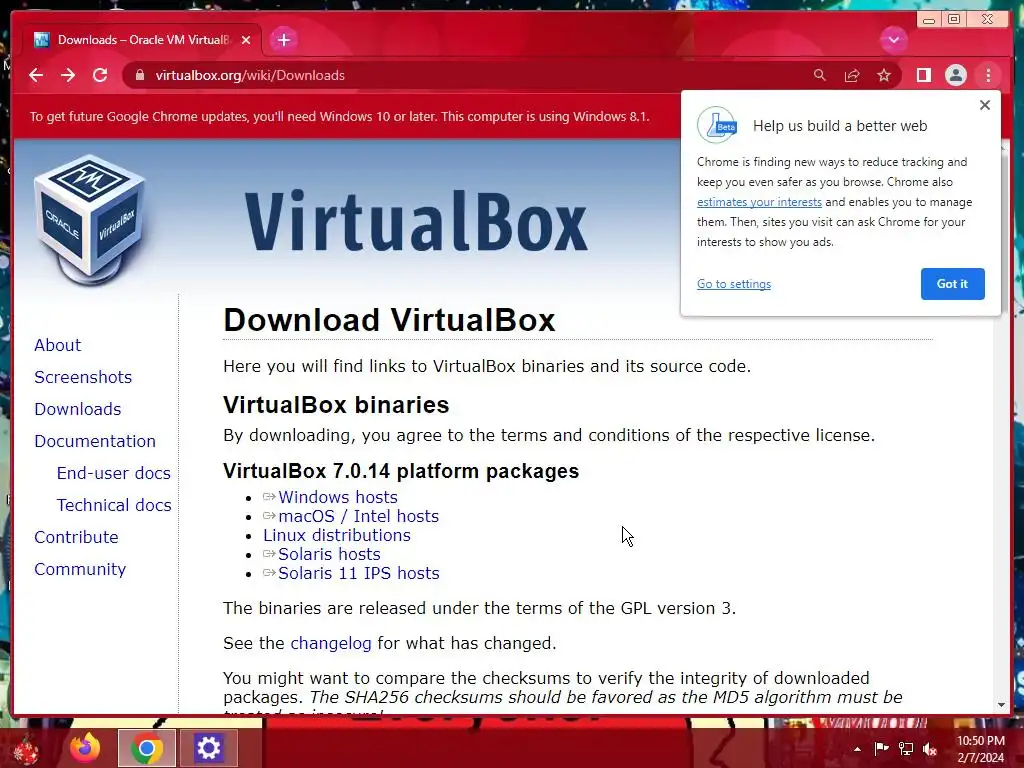Open the changelog link

[x=330, y=643]
